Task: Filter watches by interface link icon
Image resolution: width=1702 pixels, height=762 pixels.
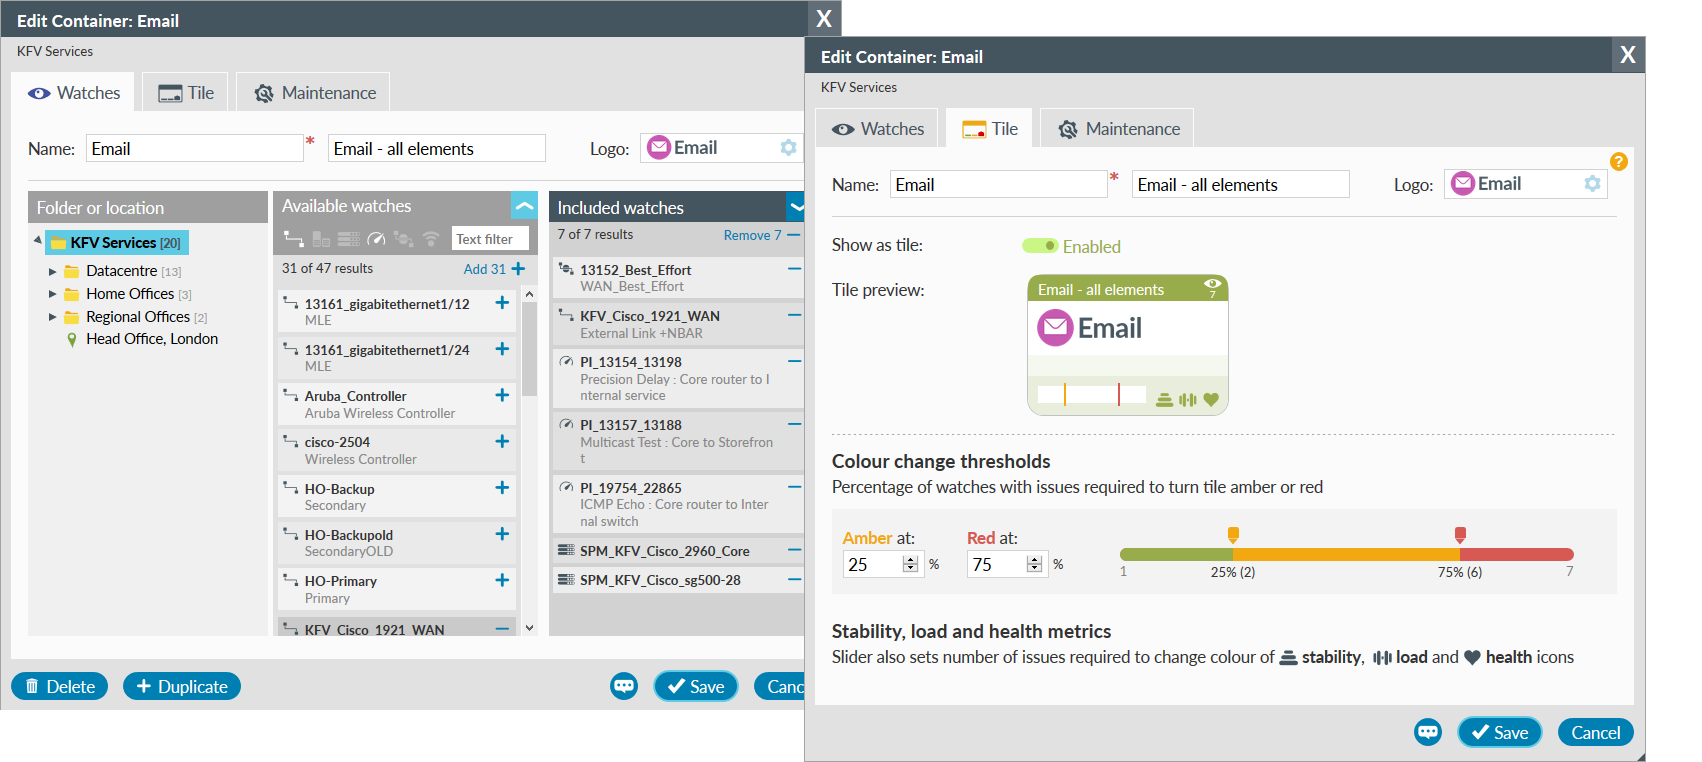Action: pyautogui.click(x=294, y=239)
